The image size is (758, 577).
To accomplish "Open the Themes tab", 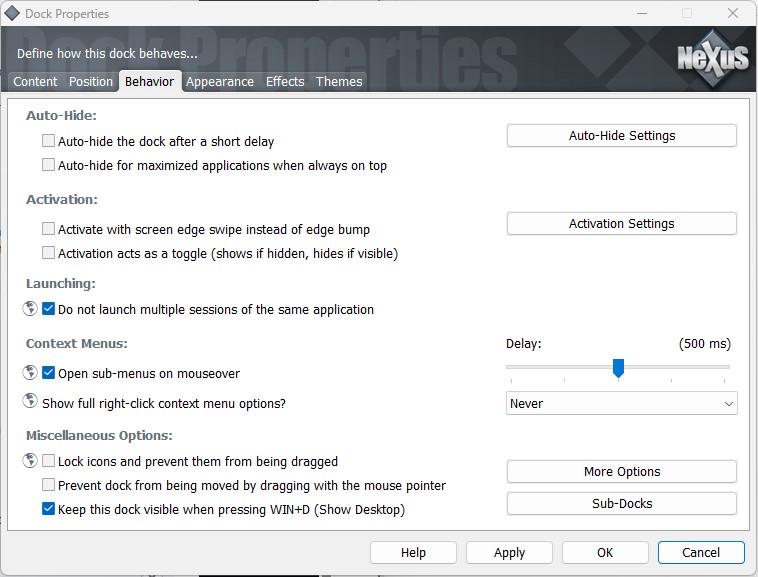I will tap(339, 82).
